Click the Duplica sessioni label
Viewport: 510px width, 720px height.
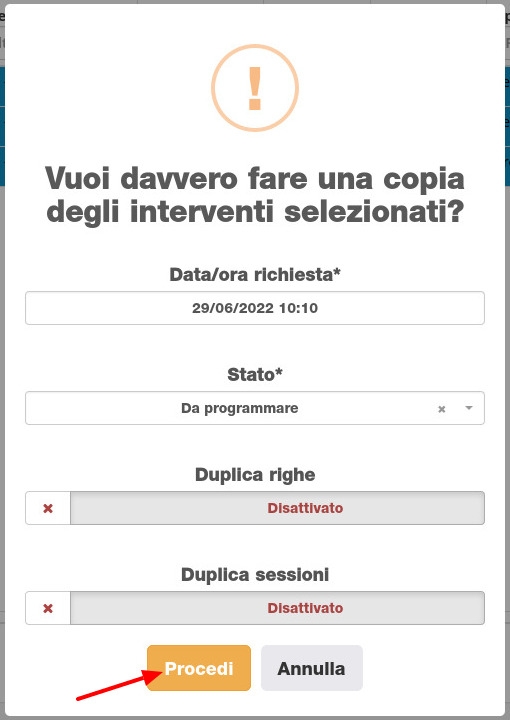(x=255, y=575)
